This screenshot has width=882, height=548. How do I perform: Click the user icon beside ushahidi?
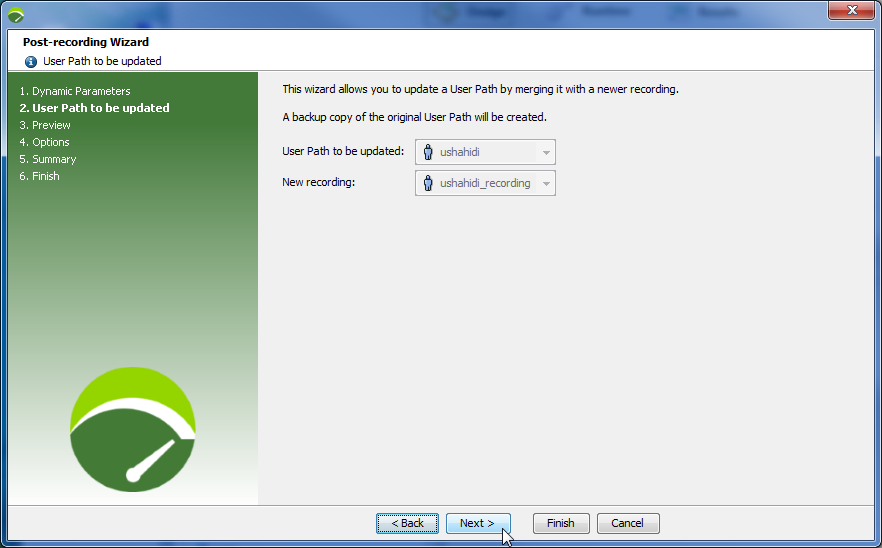(428, 152)
